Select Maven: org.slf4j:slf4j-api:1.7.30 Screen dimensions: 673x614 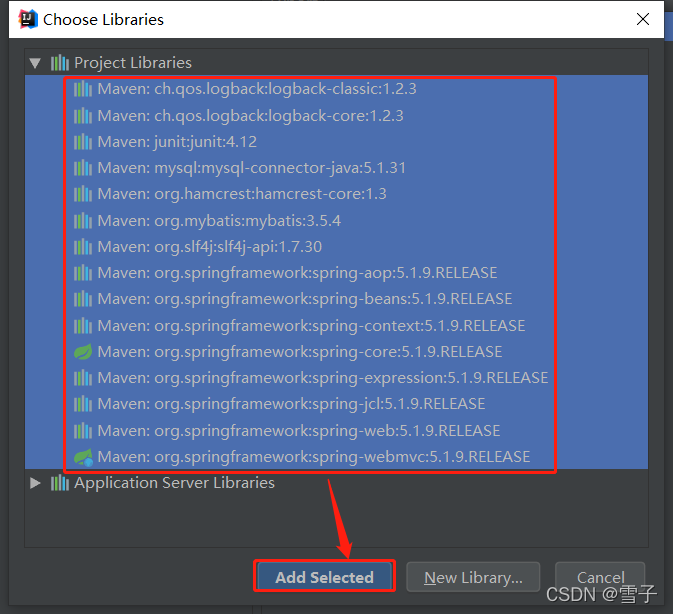tap(336, 247)
